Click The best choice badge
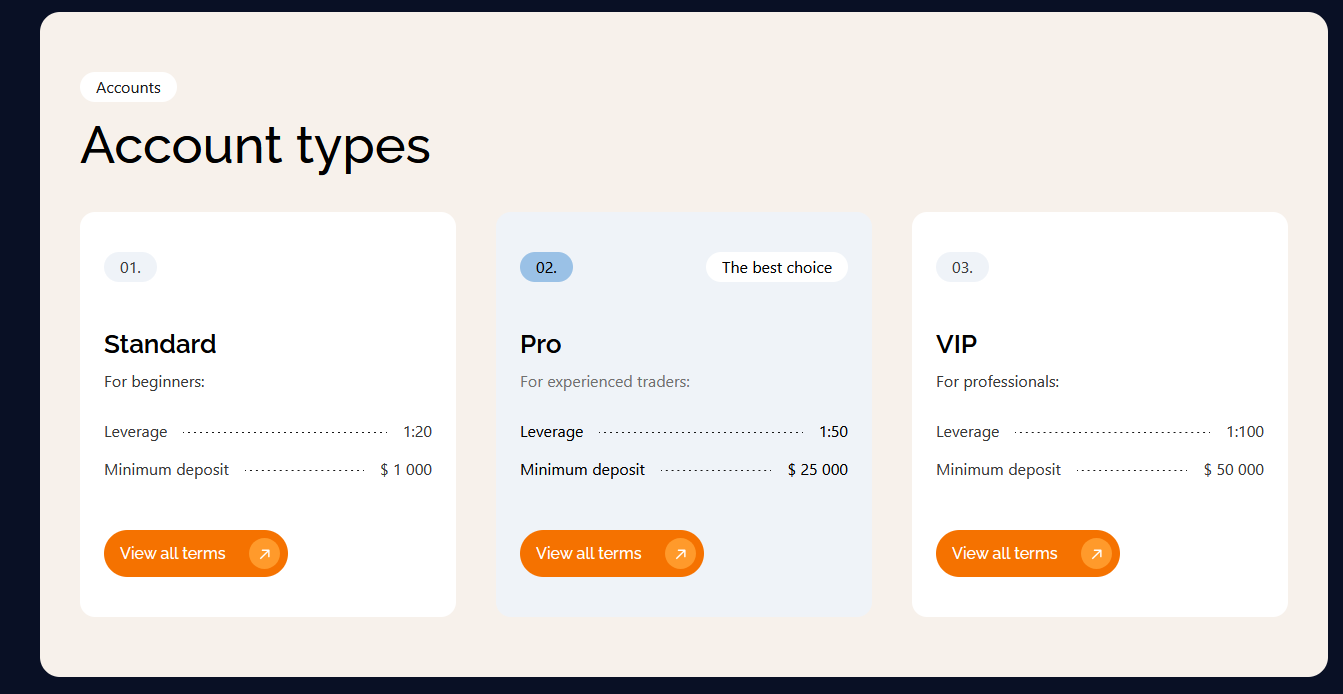 point(777,267)
